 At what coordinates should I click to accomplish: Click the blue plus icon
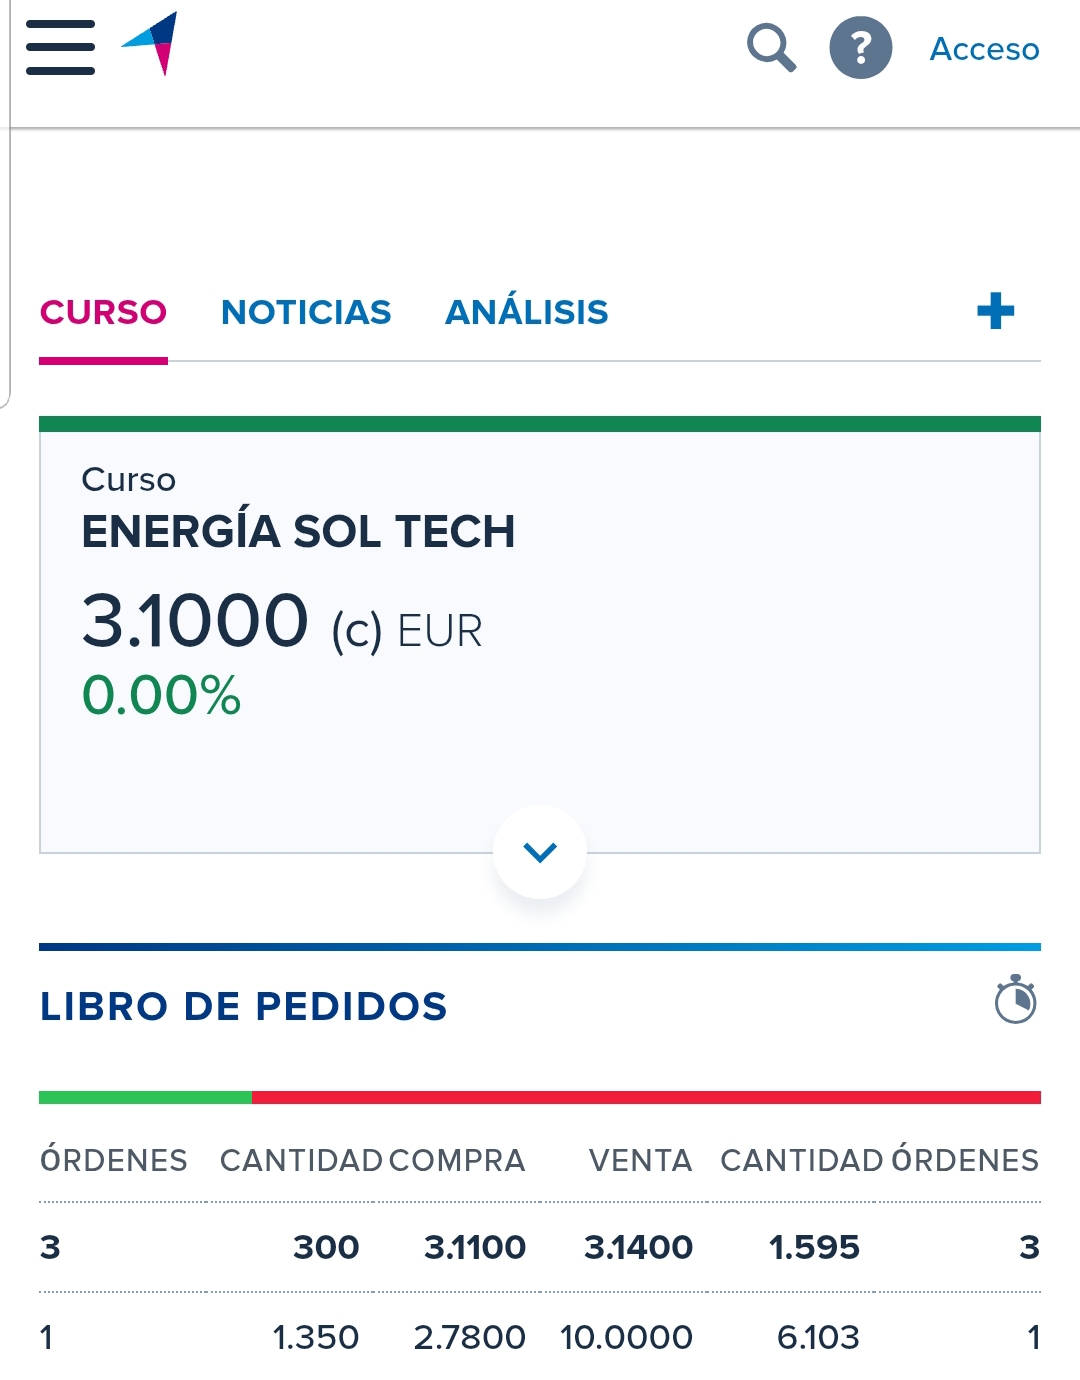coord(995,311)
